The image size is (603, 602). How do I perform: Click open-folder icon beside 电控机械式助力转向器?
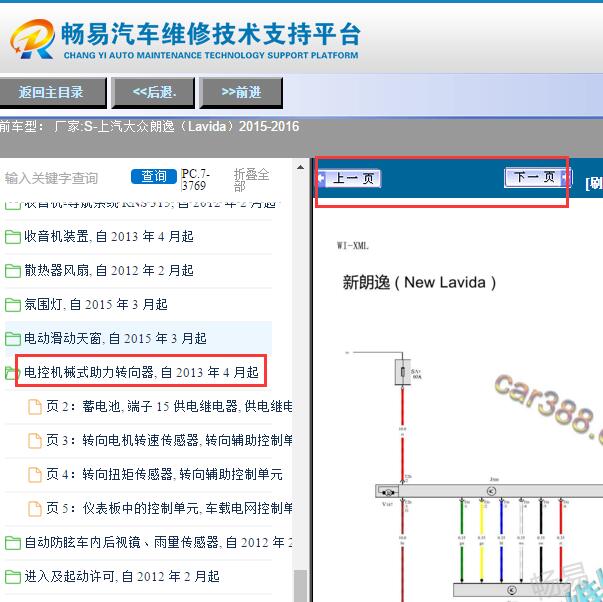[12, 373]
